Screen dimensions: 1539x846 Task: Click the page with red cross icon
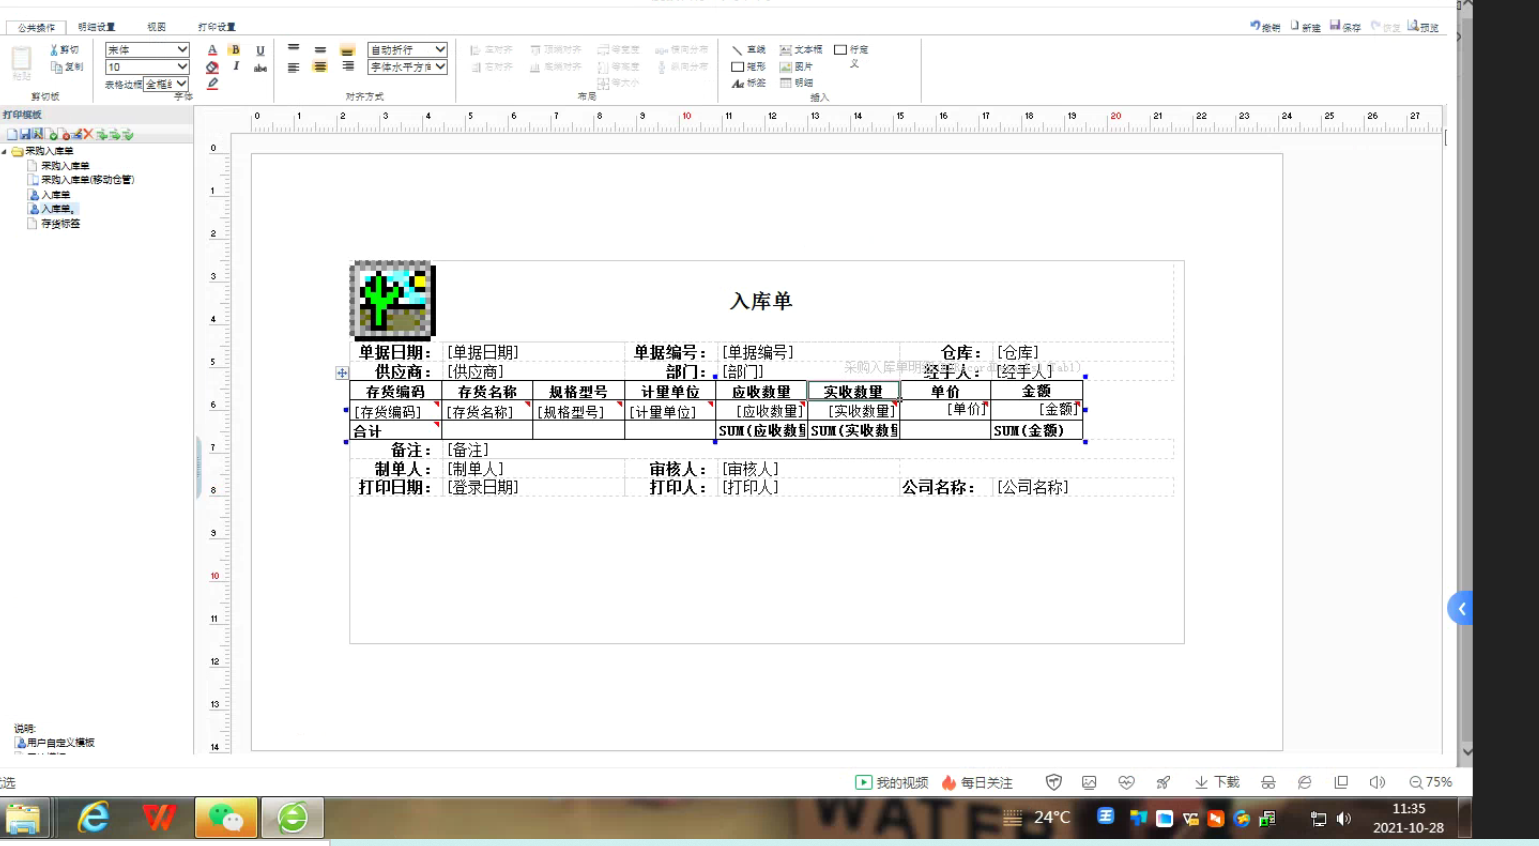(64, 134)
